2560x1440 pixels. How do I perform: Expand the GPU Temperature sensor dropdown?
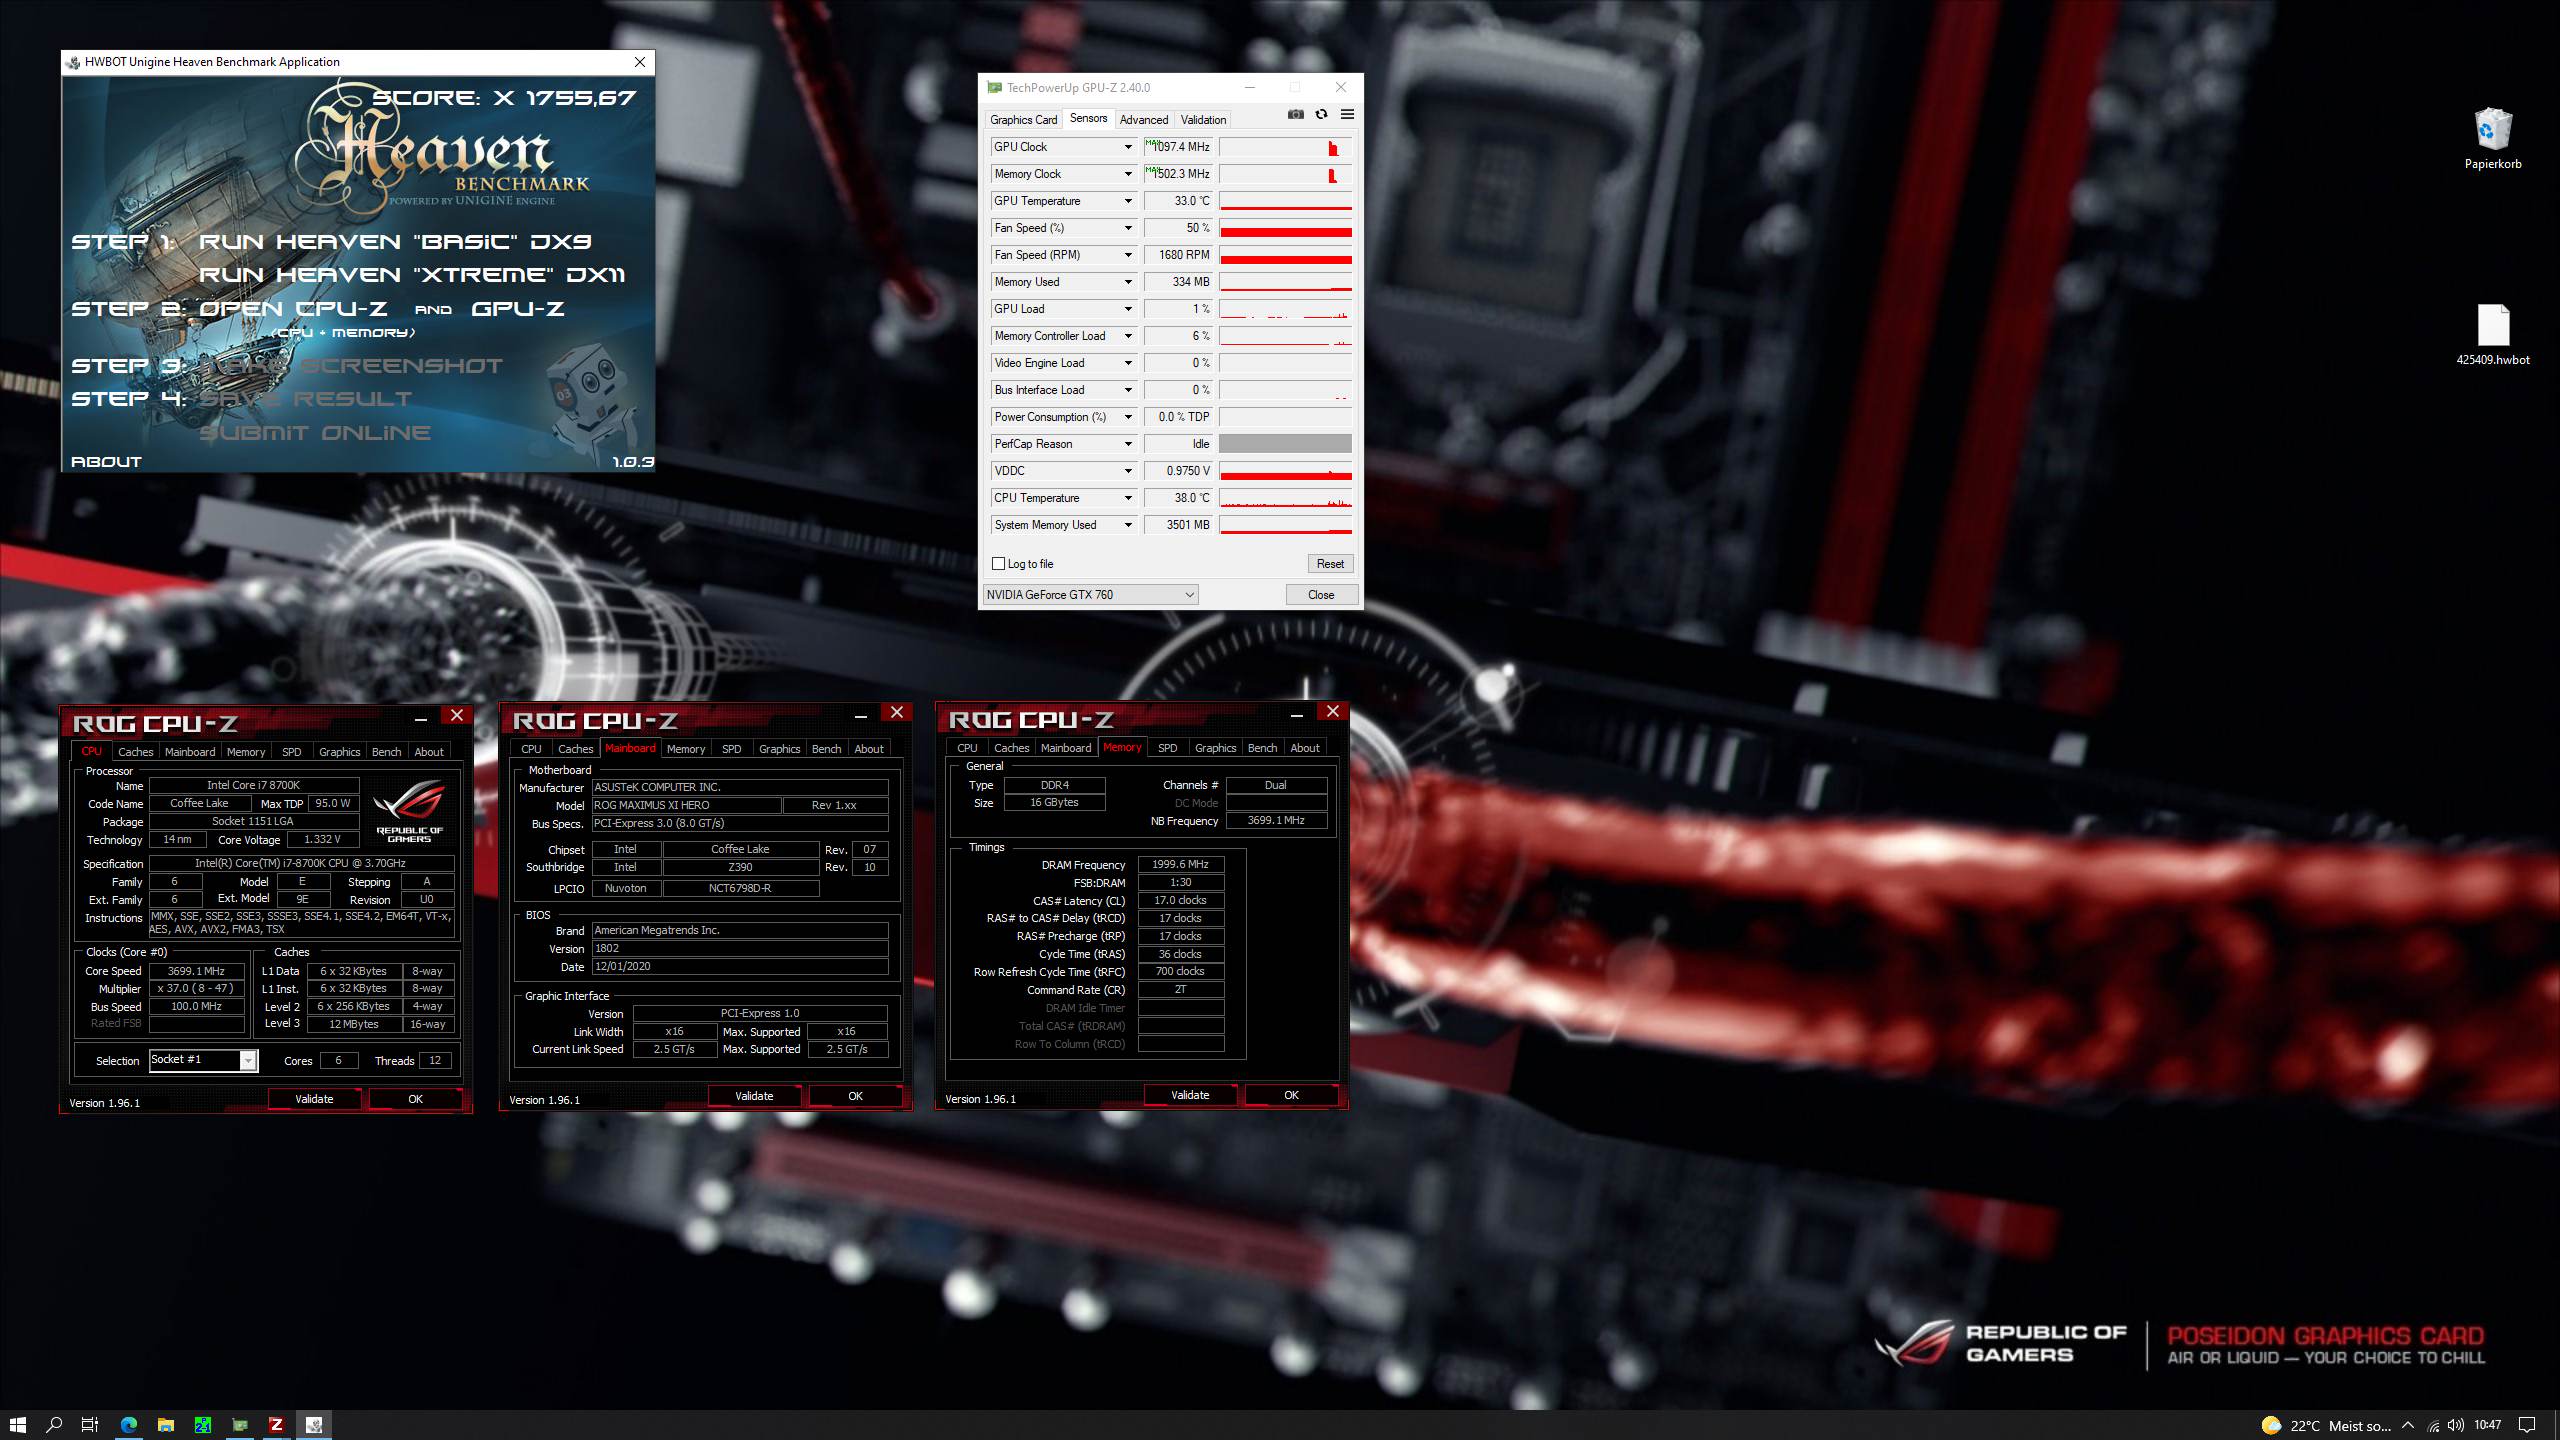(1128, 201)
